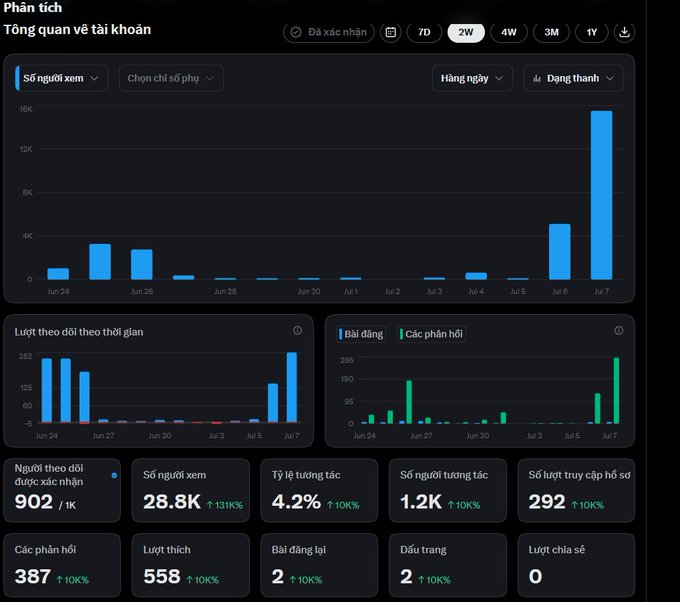Viewport: 680px width, 602px height.
Task: Click the info icon in the posts and replies chart
Action: pyautogui.click(x=619, y=330)
